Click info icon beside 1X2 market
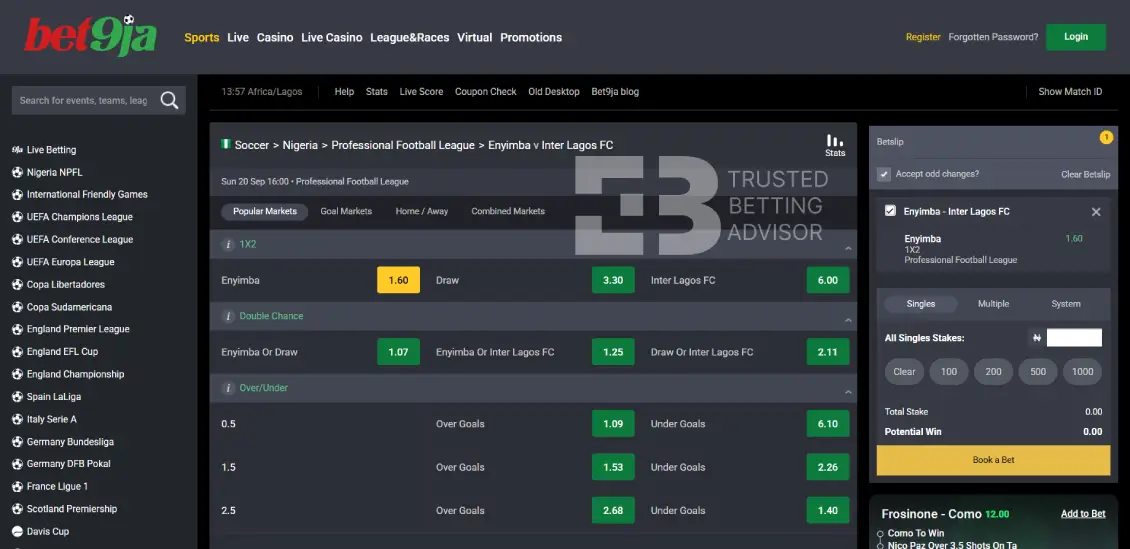Screen dimensions: 1130x549 tap(229, 244)
